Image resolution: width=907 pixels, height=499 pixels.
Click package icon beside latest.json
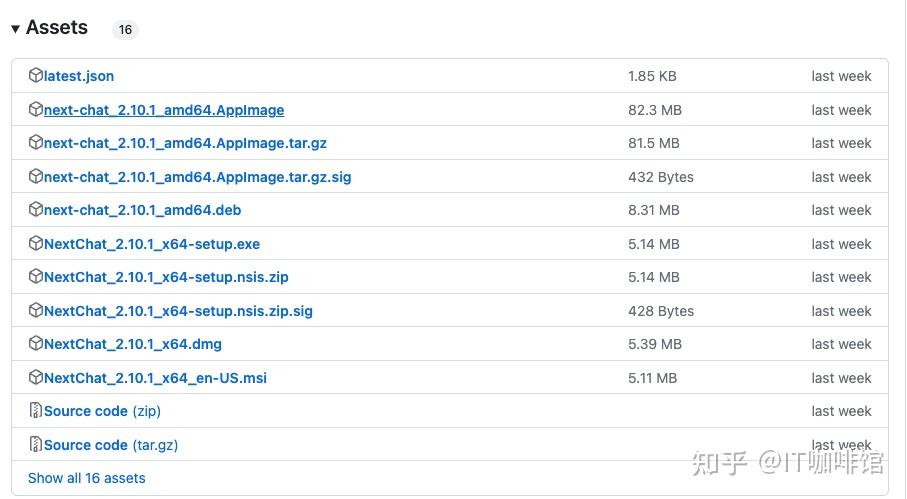point(36,76)
